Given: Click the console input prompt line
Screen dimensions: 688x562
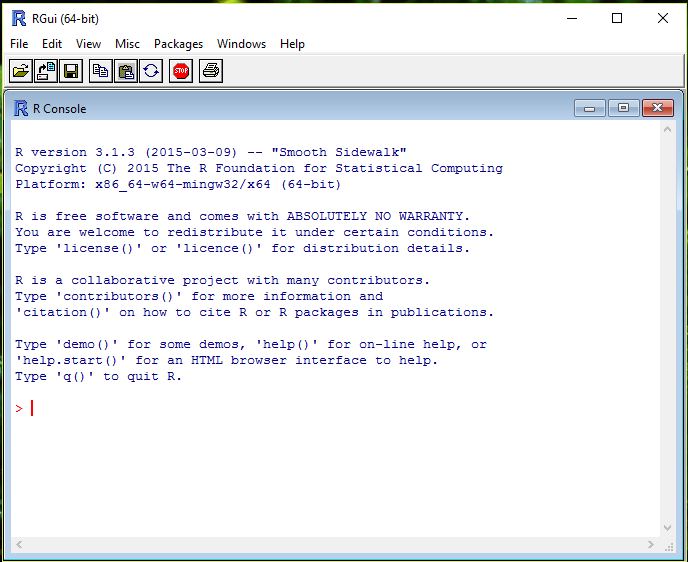Looking at the screenshot, I should pos(335,408).
